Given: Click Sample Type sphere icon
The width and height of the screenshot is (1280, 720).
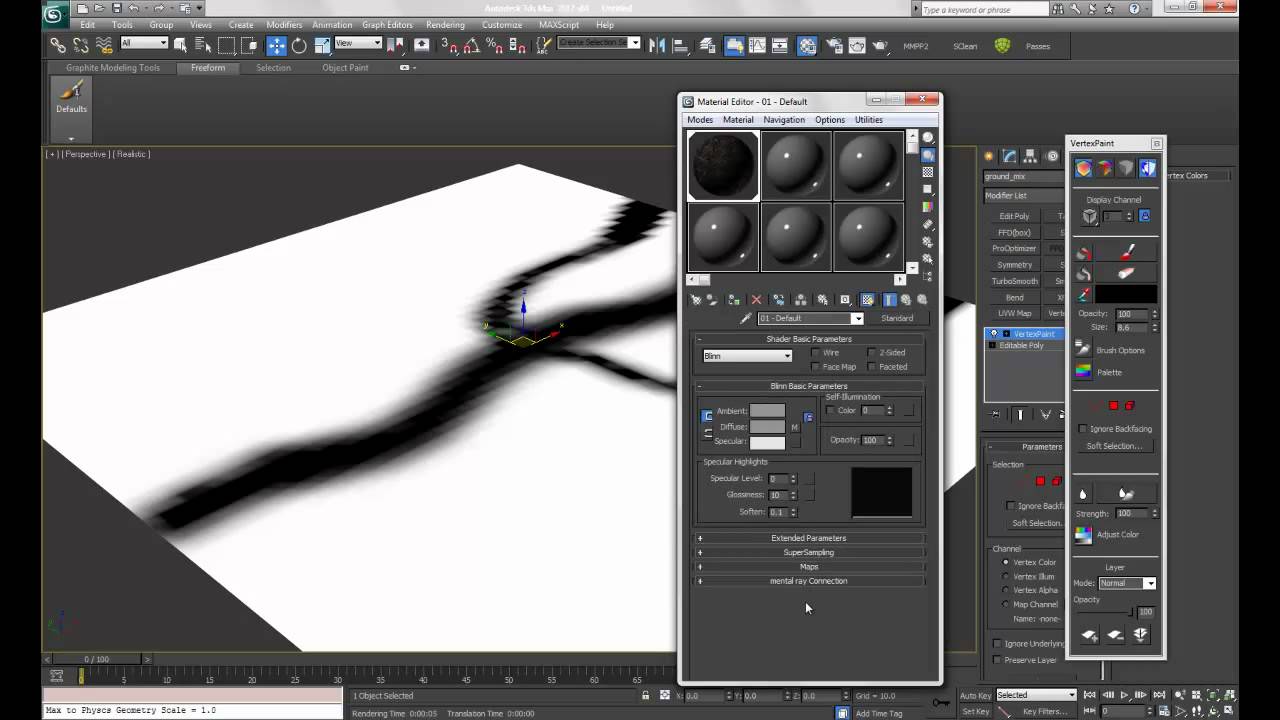Looking at the screenshot, I should (x=928, y=137).
